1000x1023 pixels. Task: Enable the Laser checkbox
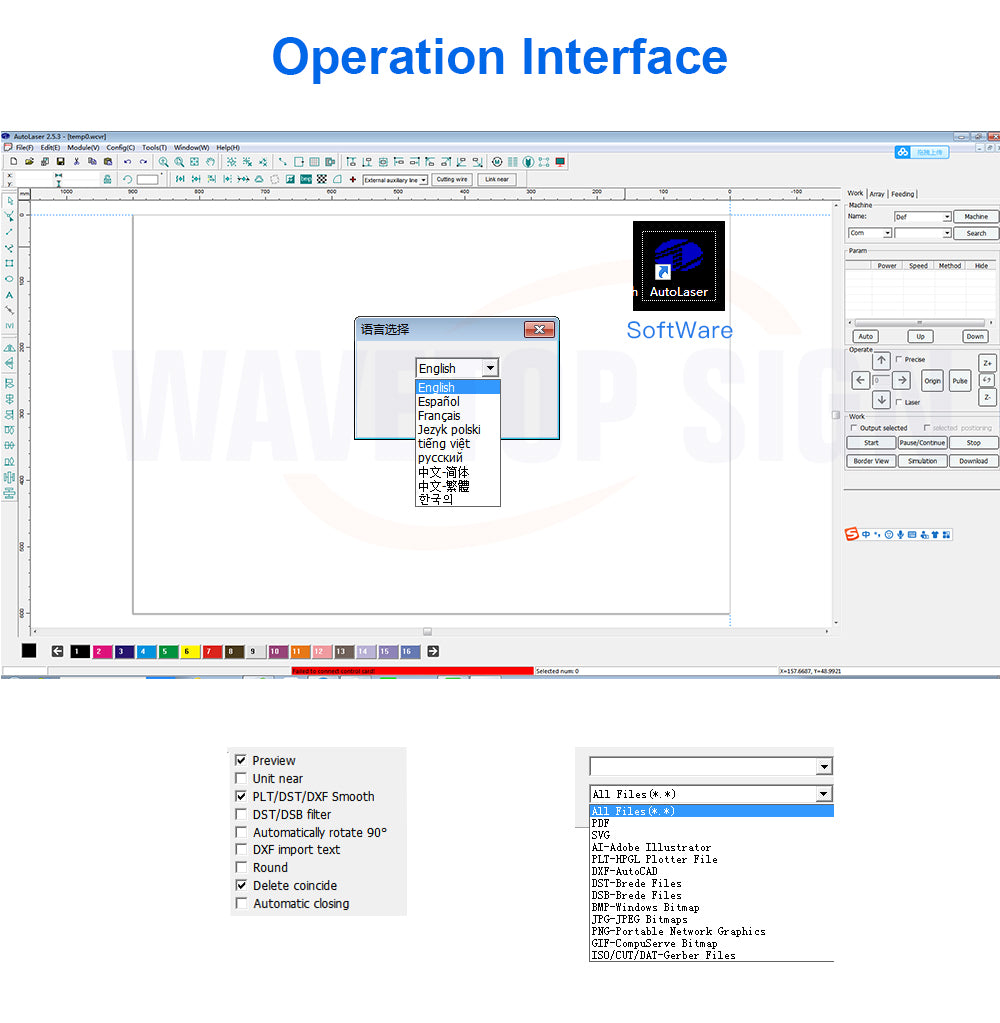(x=899, y=402)
